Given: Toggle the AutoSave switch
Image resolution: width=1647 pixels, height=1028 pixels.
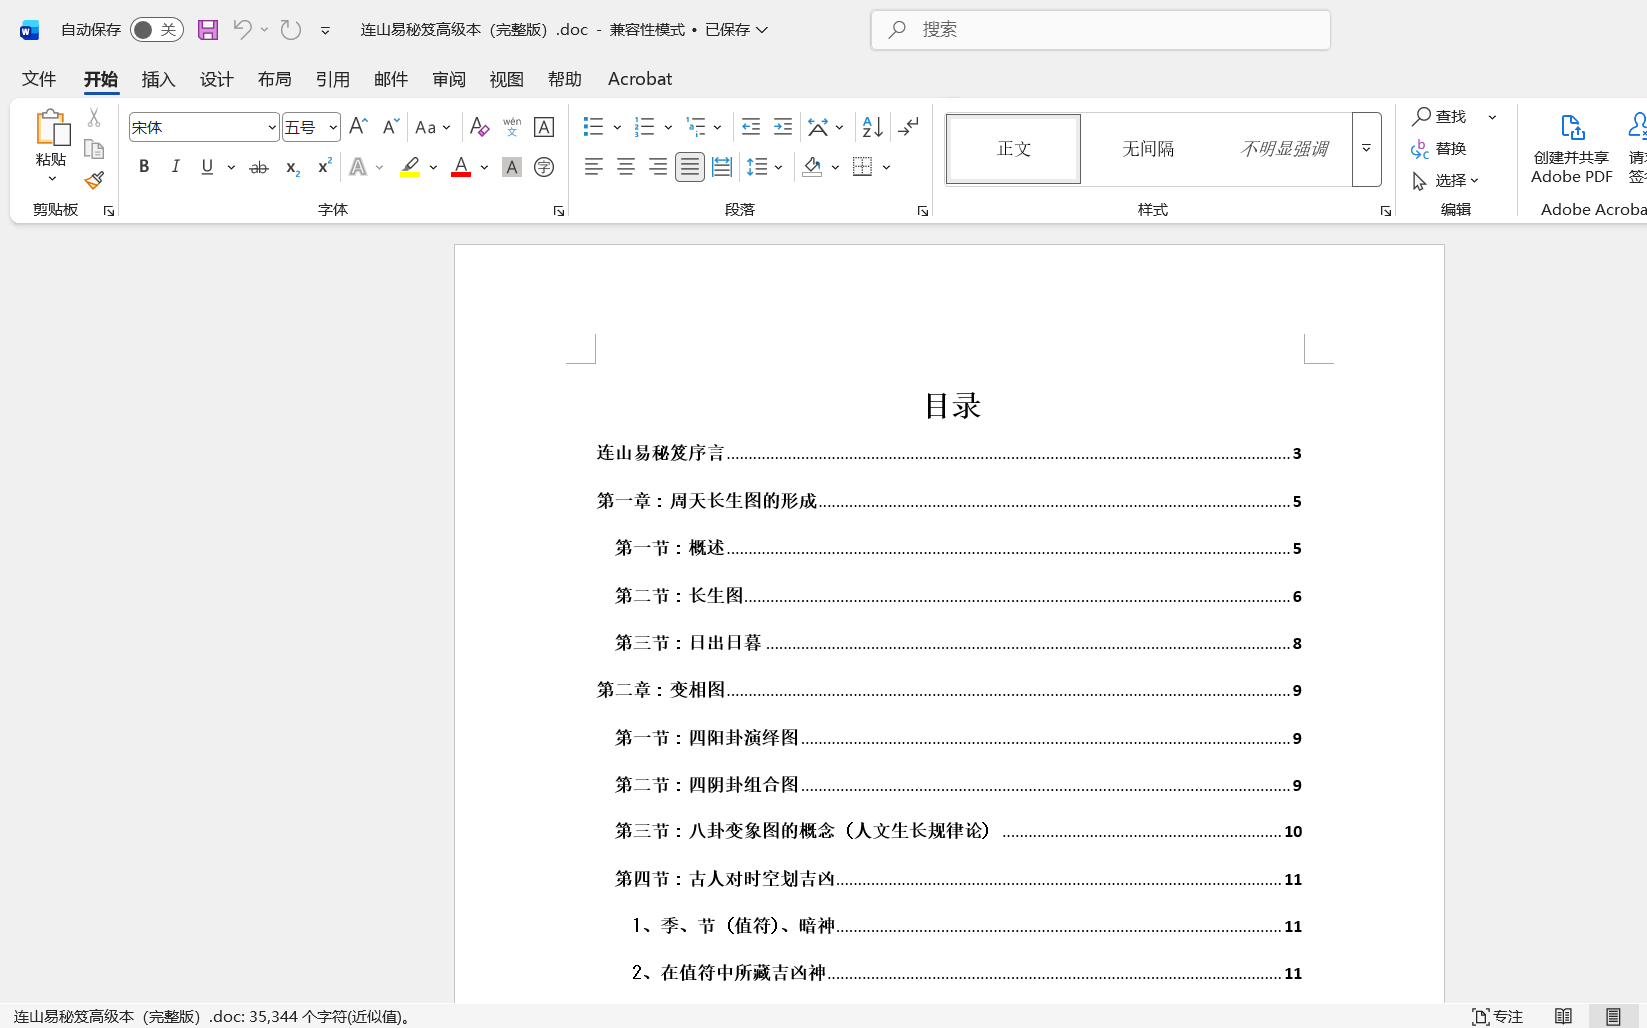Looking at the screenshot, I should click(x=157, y=30).
